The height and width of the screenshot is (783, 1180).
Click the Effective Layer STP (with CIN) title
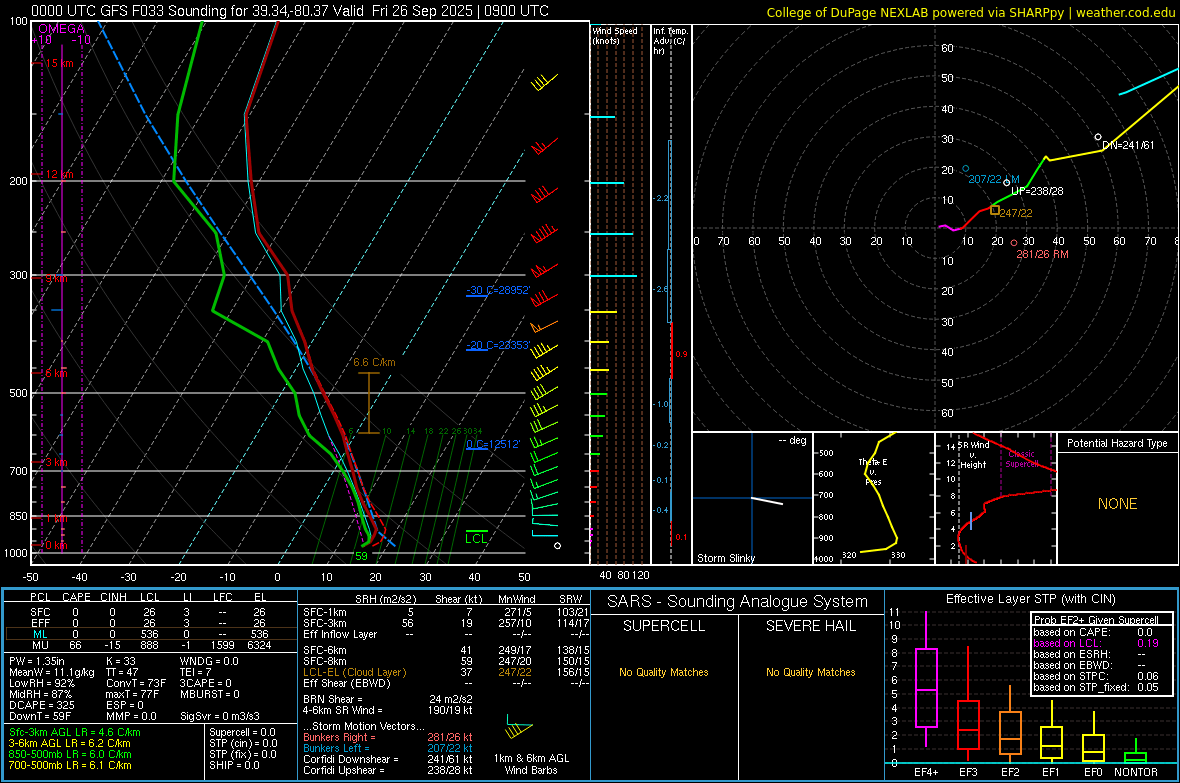pyautogui.click(x=1030, y=599)
